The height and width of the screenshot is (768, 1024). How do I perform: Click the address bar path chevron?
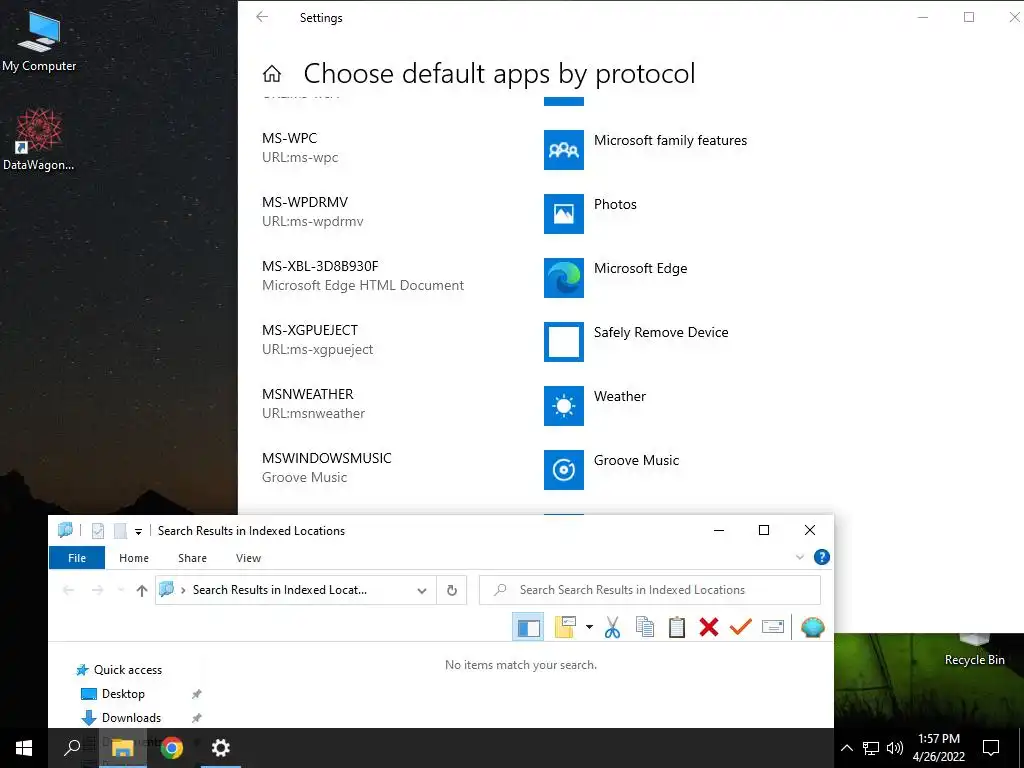point(184,590)
